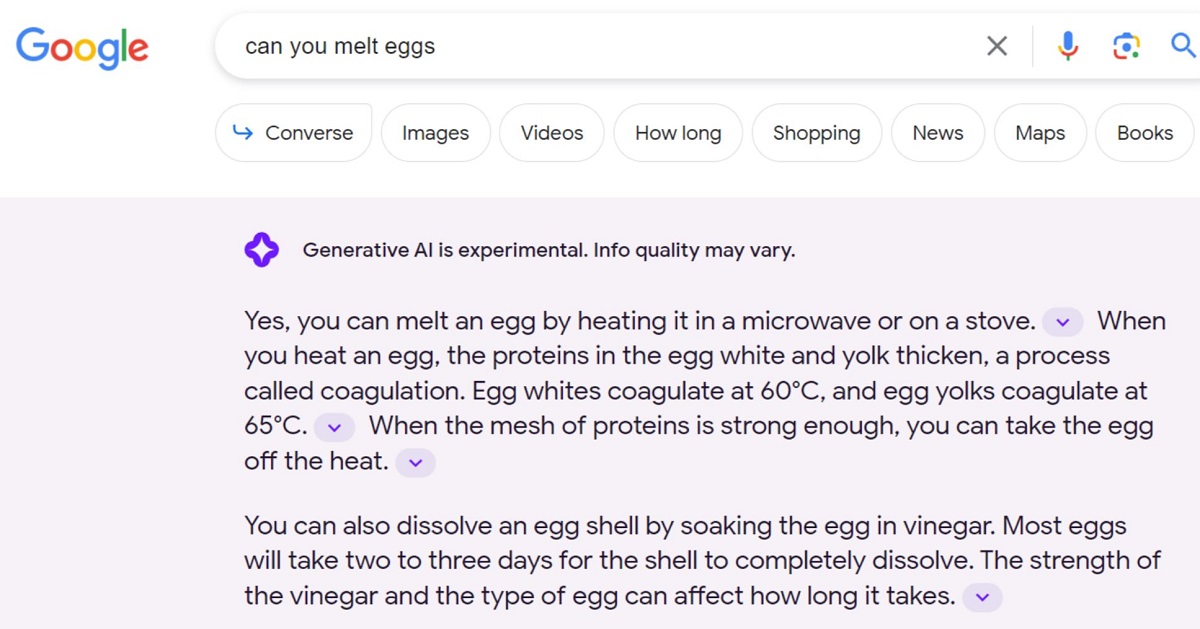Switch to Maps results
Image resolution: width=1200 pixels, height=629 pixels.
coord(1040,133)
